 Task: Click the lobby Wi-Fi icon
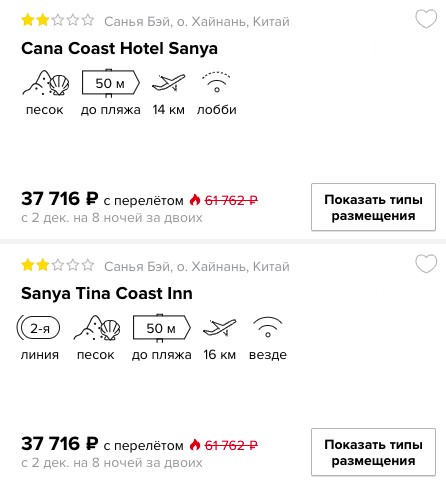click(216, 82)
